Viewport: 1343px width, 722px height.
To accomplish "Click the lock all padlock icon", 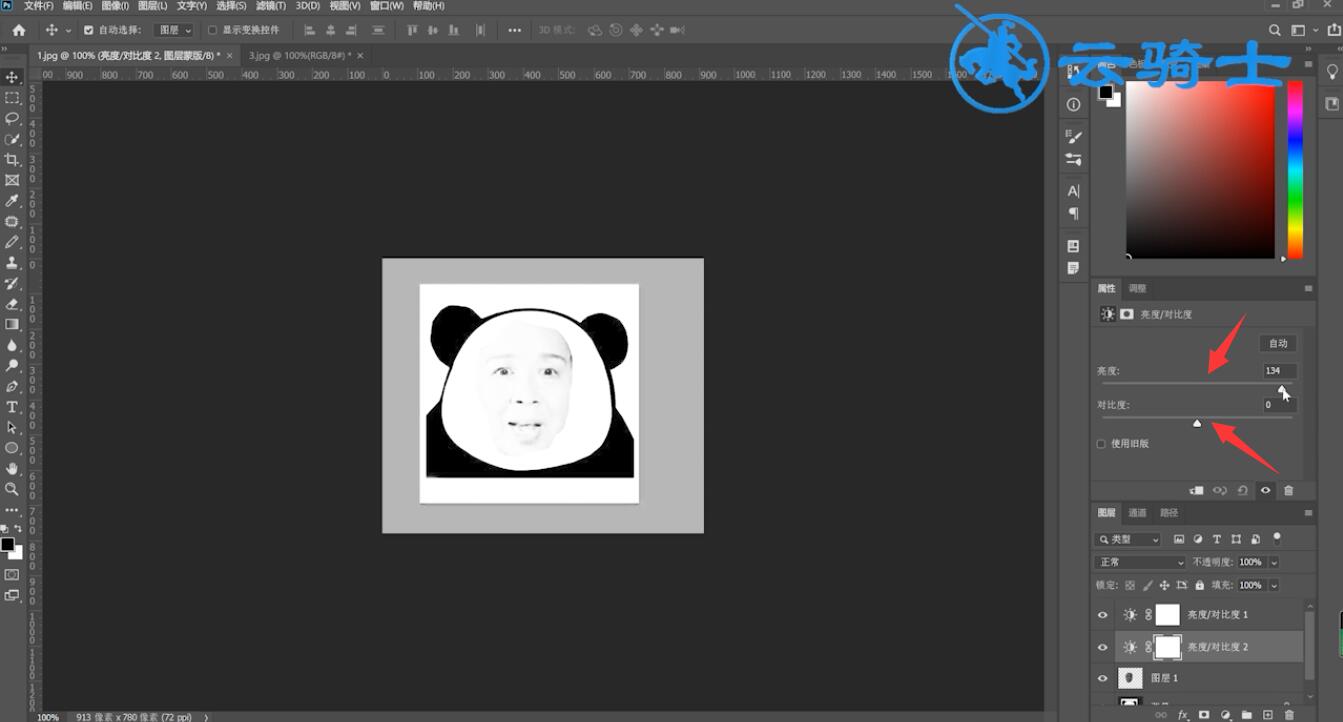I will pos(1199,585).
